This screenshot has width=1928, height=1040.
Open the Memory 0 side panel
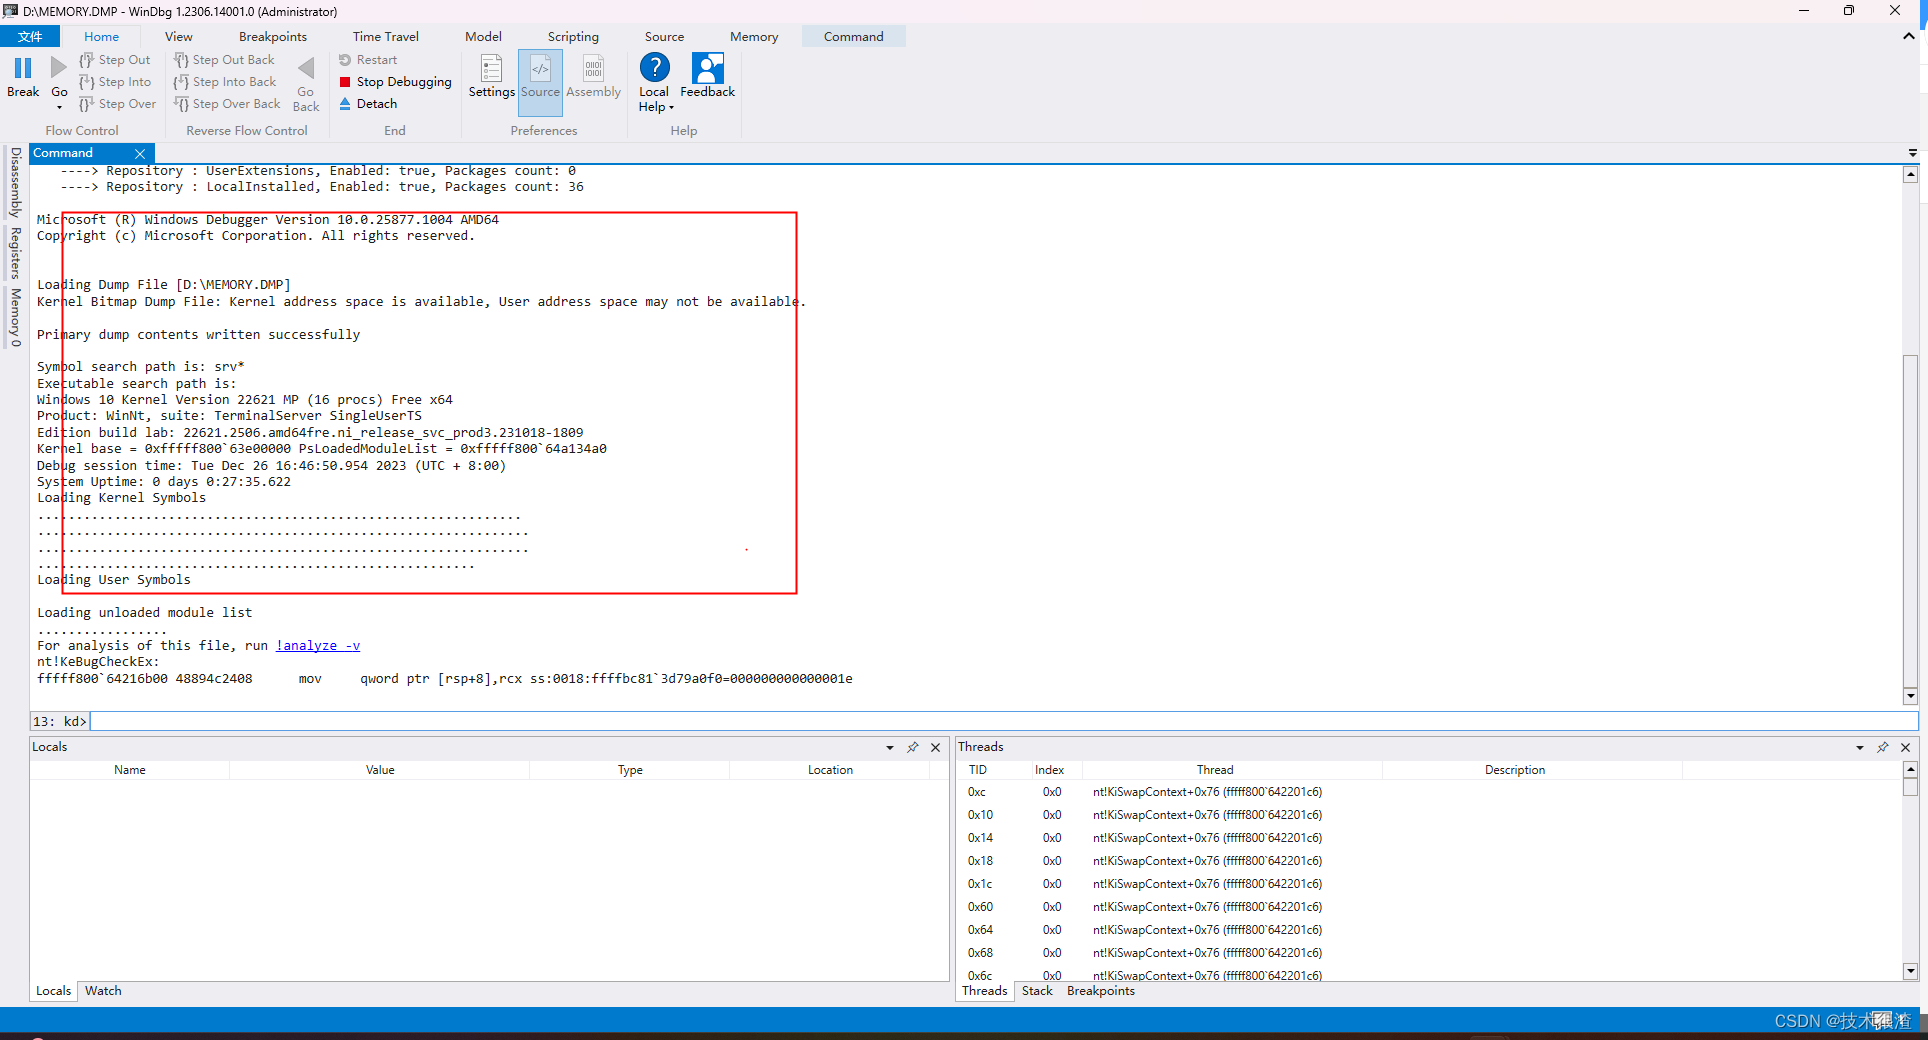tap(15, 317)
